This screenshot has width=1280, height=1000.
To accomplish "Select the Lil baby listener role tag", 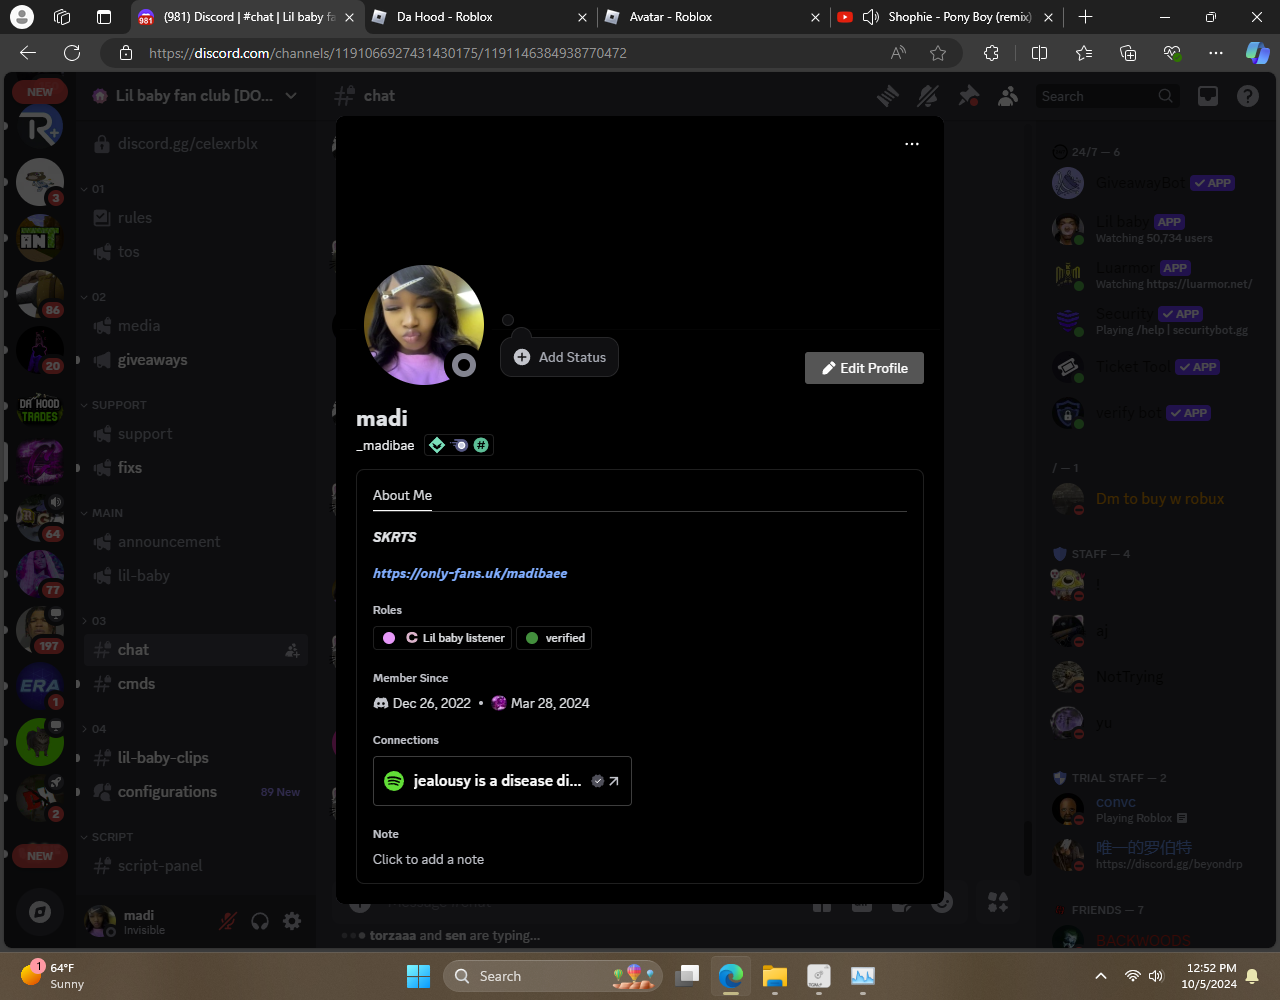I will point(443,638).
